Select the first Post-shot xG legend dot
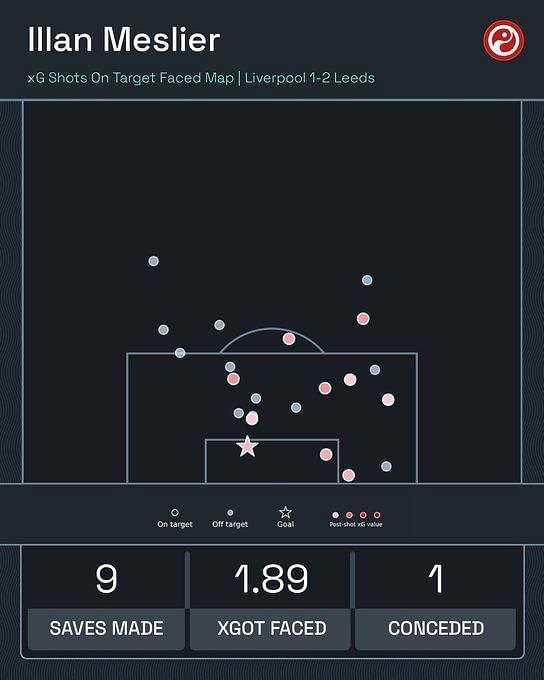This screenshot has height=680, width=544. click(x=335, y=515)
